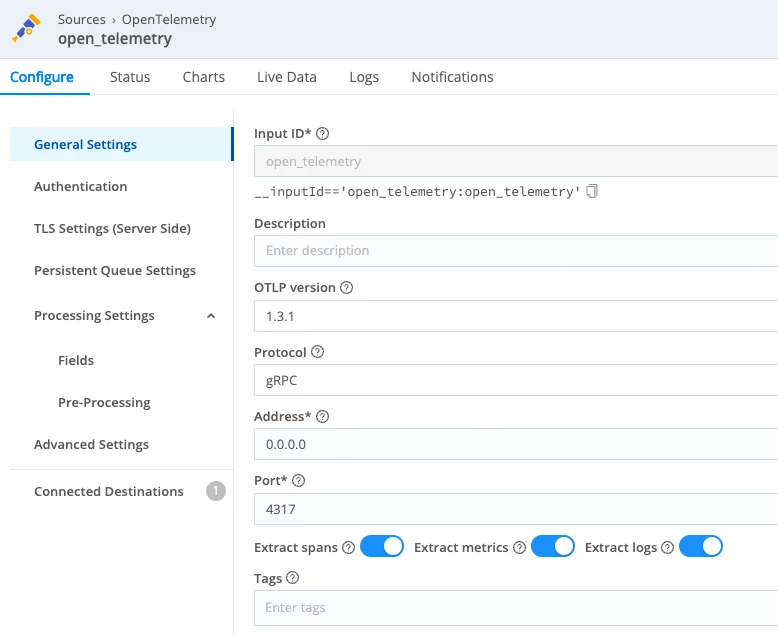Switch to the Status tab
Image resolution: width=778 pixels, height=637 pixels.
point(130,77)
